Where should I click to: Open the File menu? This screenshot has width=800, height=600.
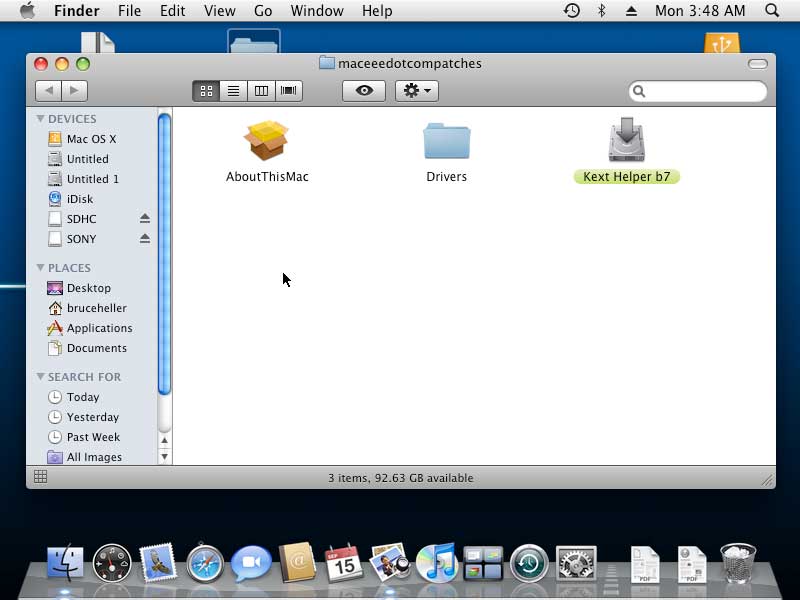click(x=129, y=11)
